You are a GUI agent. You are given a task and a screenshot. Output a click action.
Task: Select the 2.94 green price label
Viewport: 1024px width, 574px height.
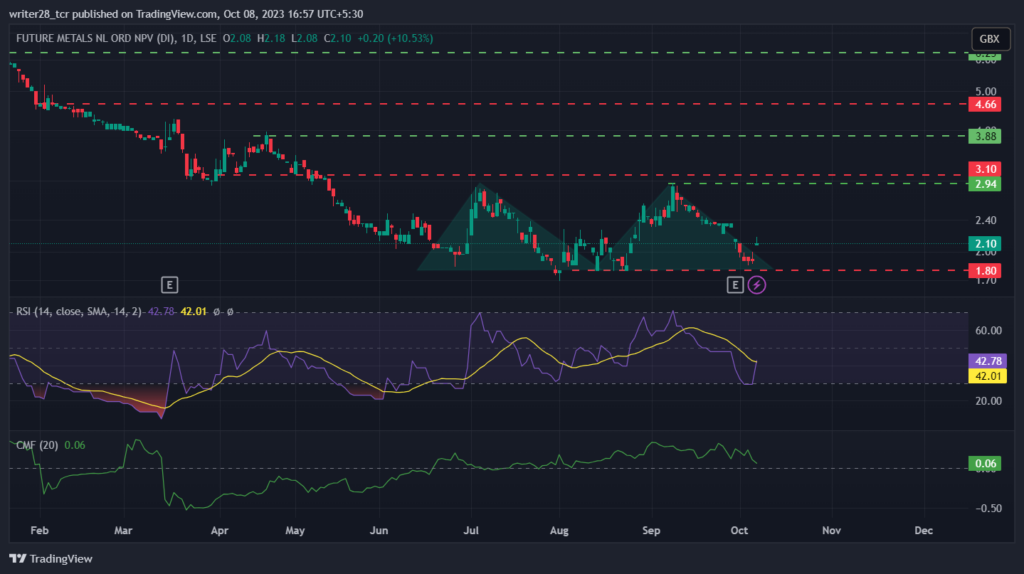coord(985,184)
